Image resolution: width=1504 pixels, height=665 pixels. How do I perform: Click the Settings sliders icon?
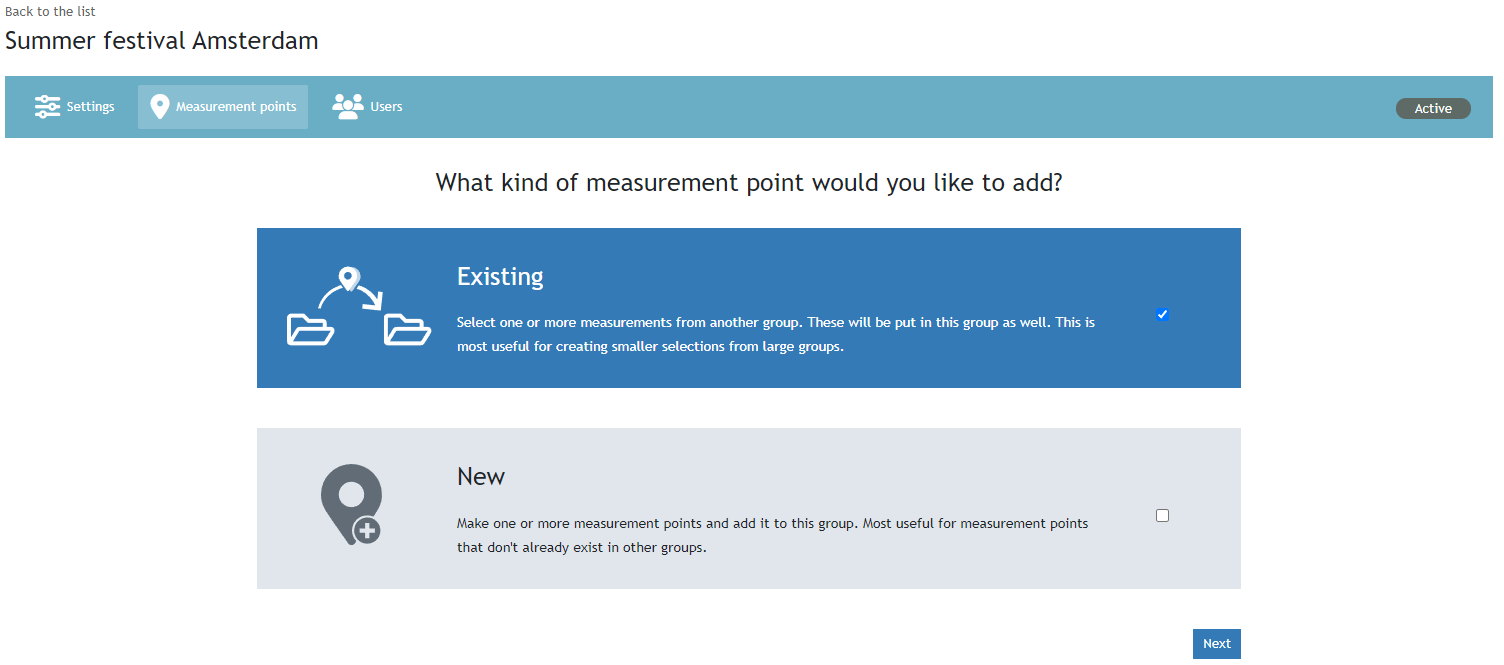[x=47, y=107]
